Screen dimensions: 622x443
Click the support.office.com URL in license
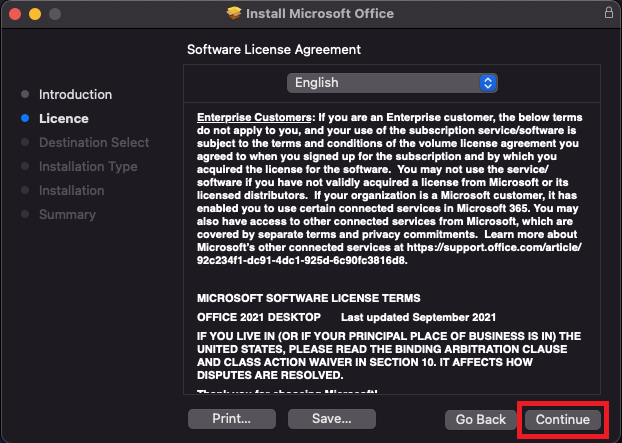389,254
